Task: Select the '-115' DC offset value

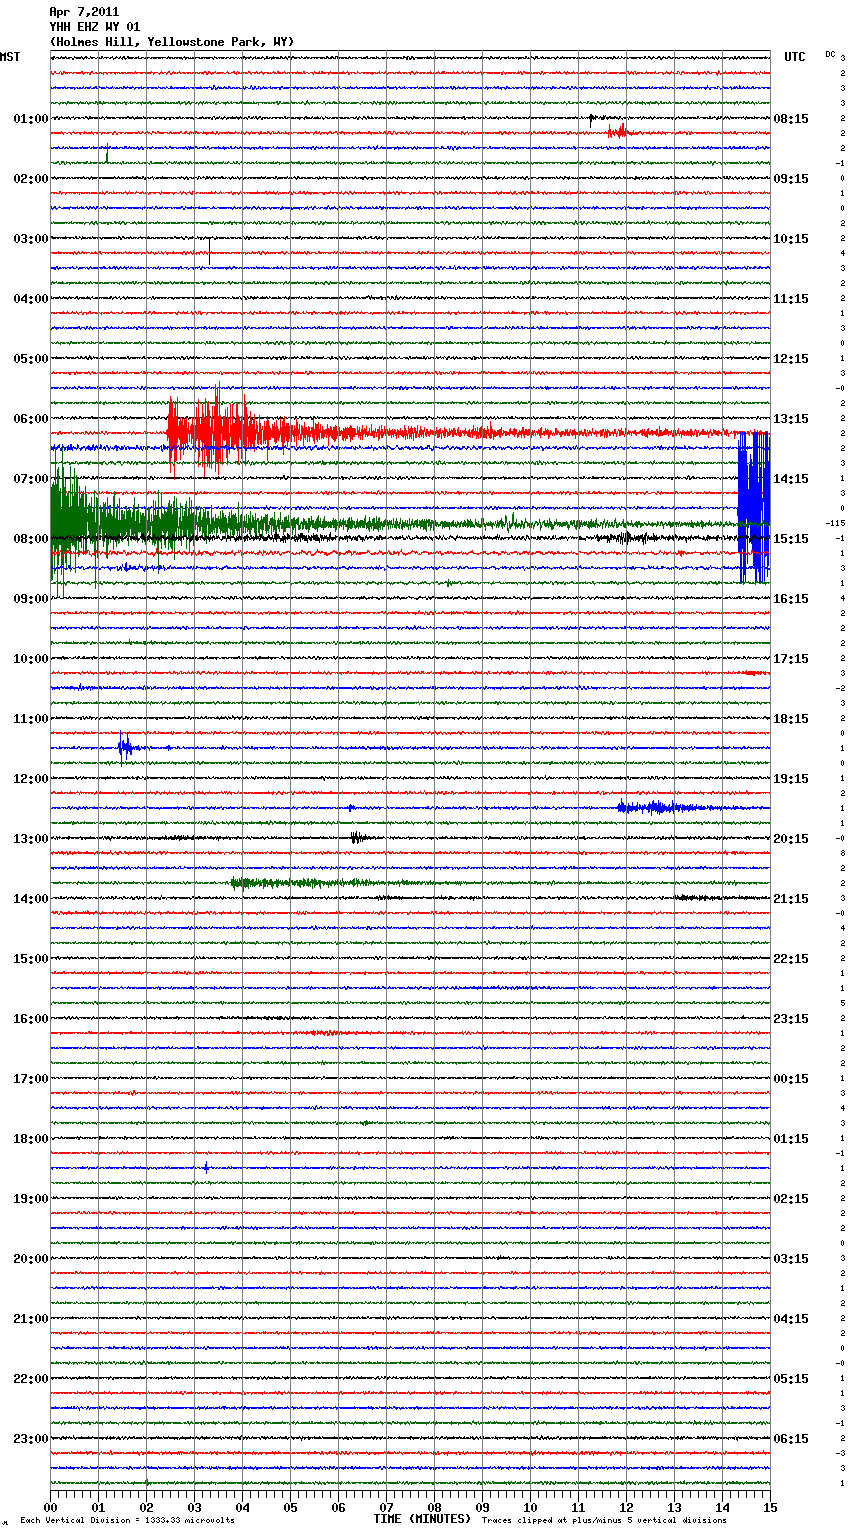Action: (835, 523)
